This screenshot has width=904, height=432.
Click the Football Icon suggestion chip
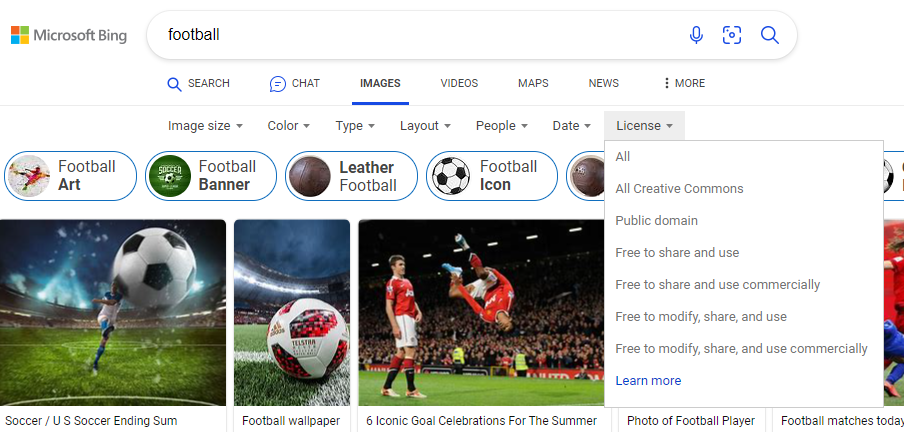point(492,176)
